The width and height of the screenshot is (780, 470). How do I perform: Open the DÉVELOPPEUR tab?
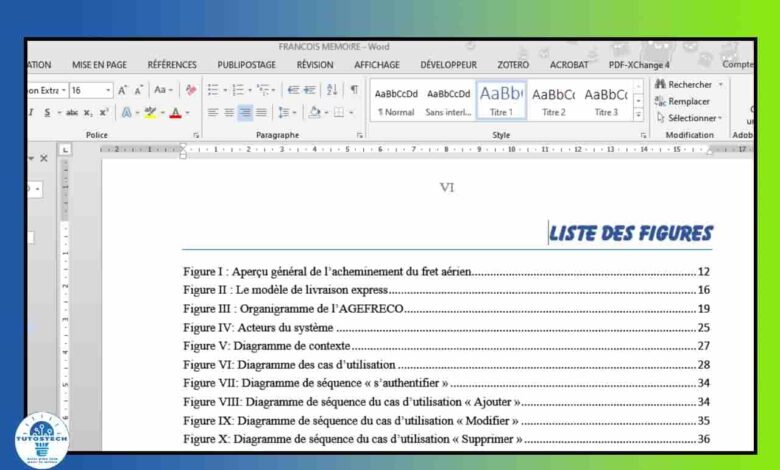point(449,65)
